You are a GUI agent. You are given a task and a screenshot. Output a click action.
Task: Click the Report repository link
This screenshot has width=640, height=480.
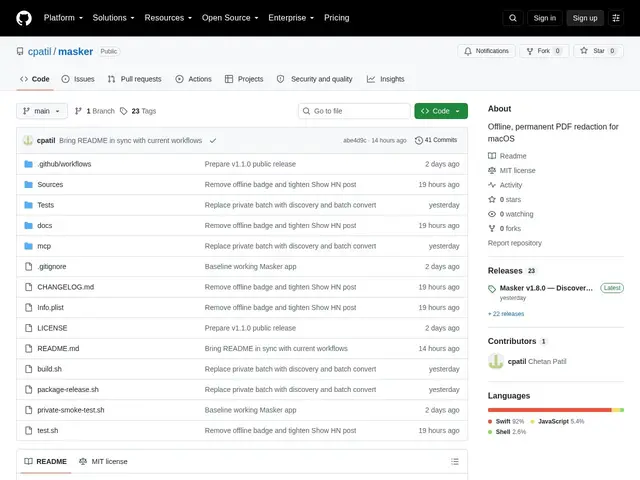pos(515,243)
